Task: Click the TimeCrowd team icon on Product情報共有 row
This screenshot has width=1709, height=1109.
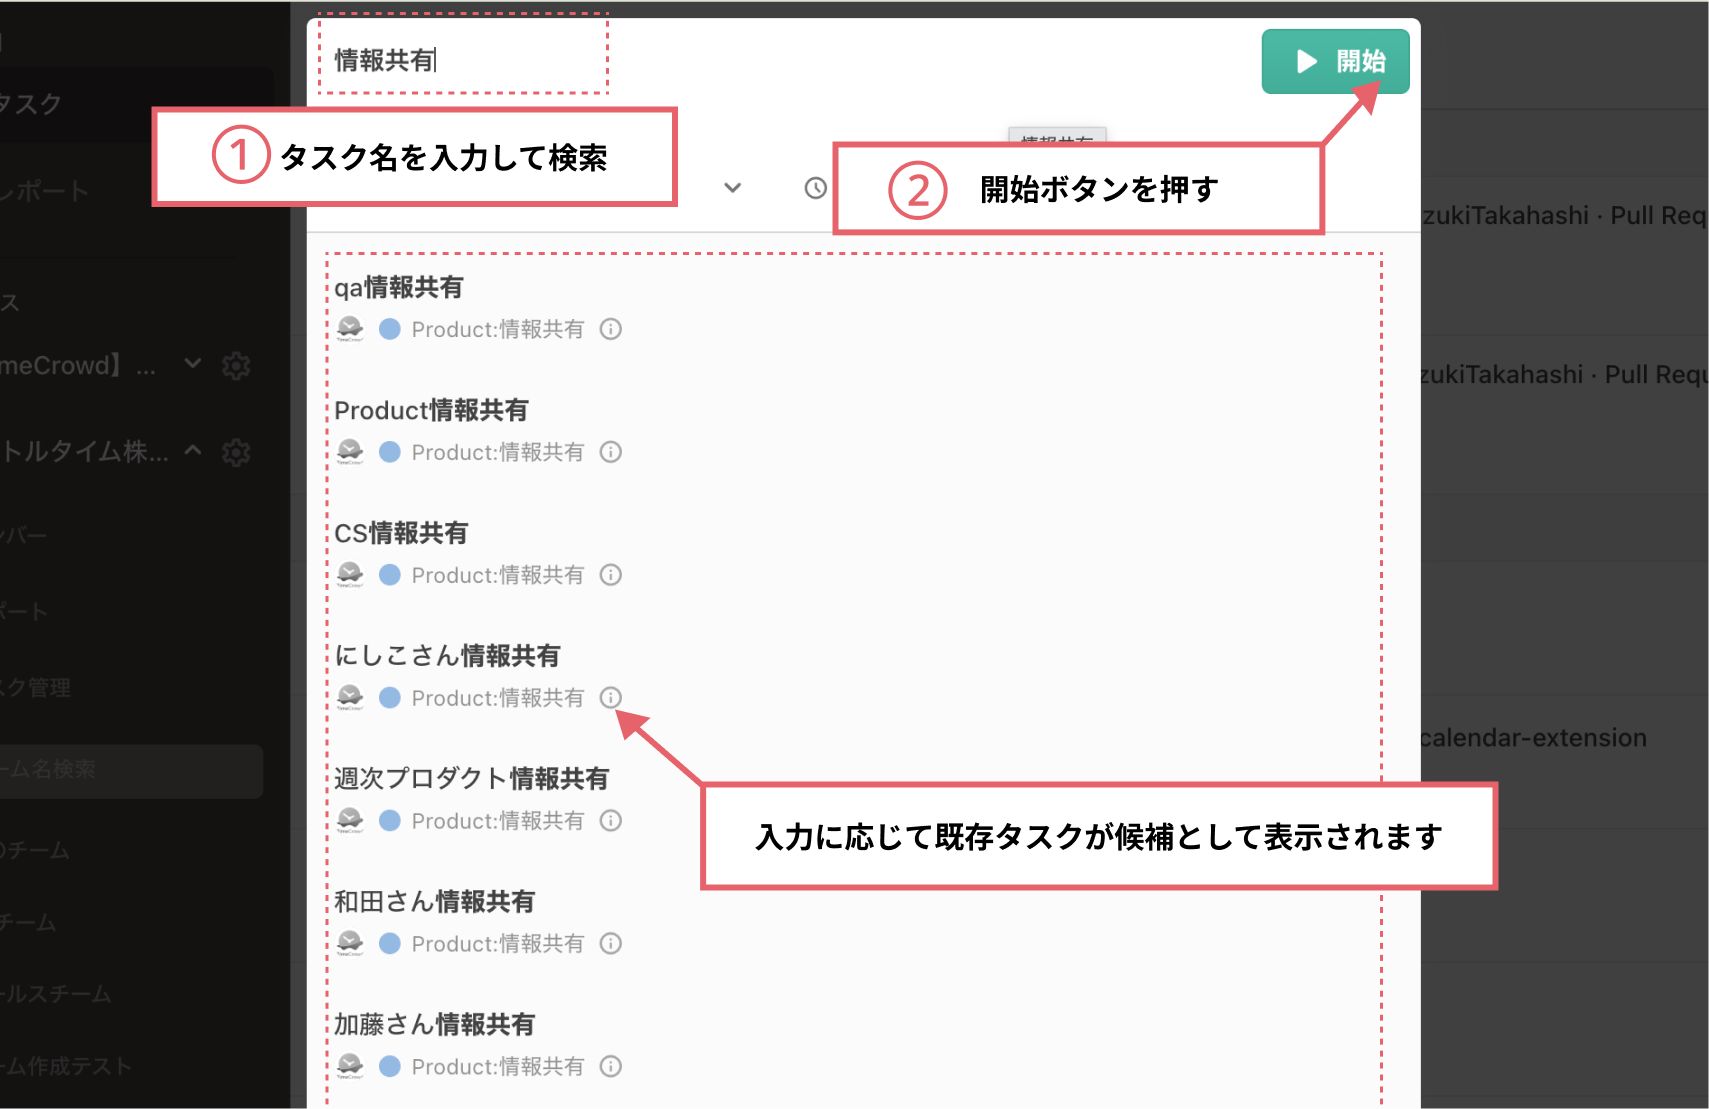Action: tap(349, 451)
